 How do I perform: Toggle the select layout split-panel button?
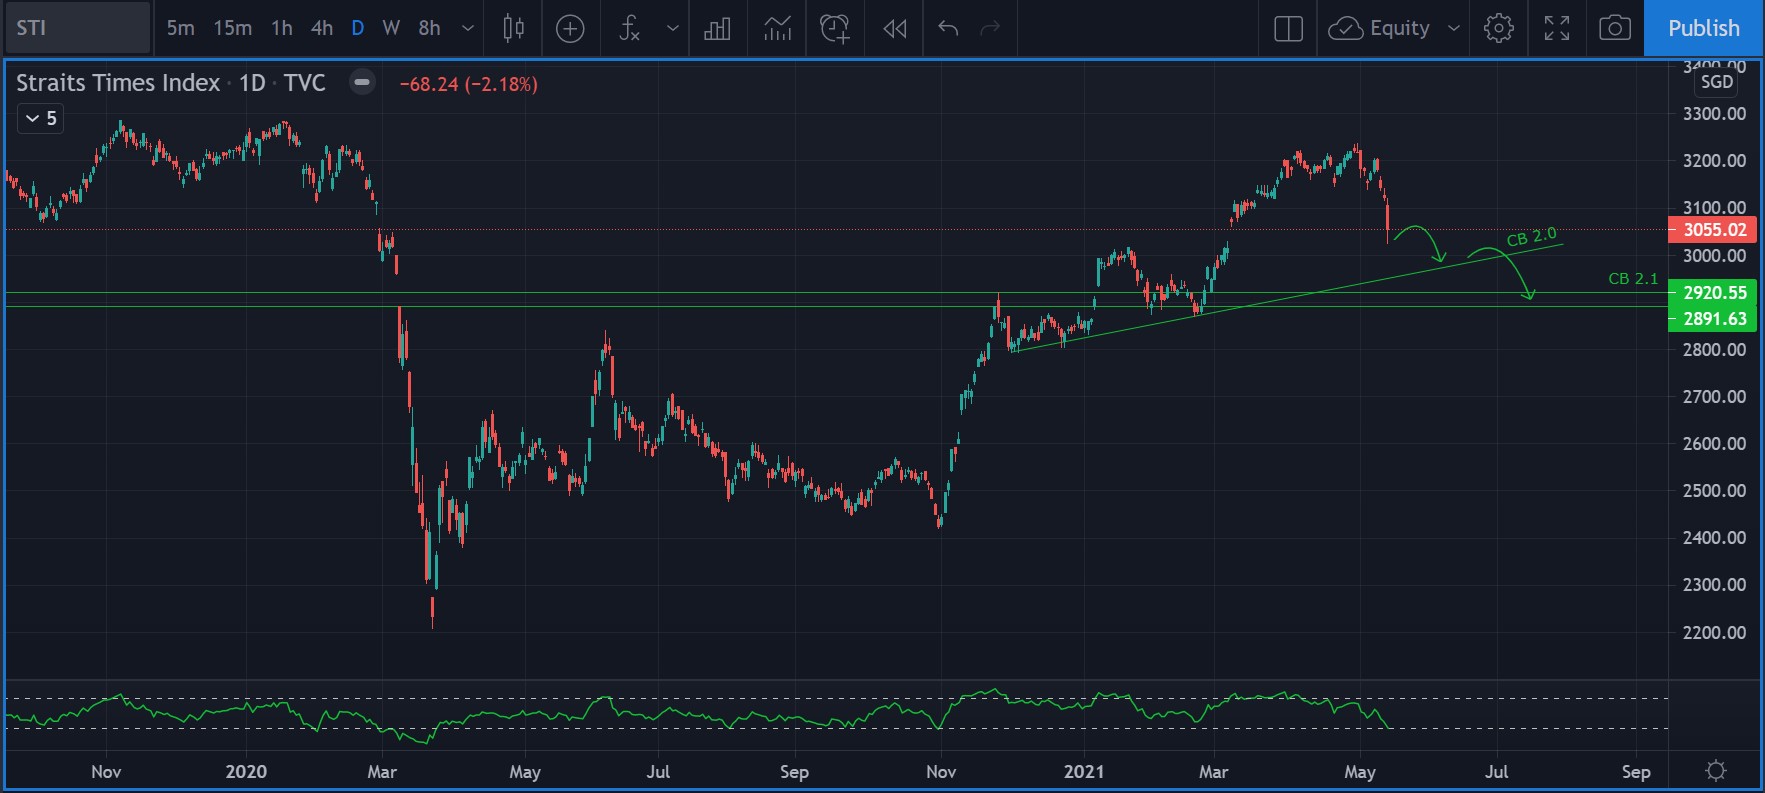click(x=1288, y=28)
